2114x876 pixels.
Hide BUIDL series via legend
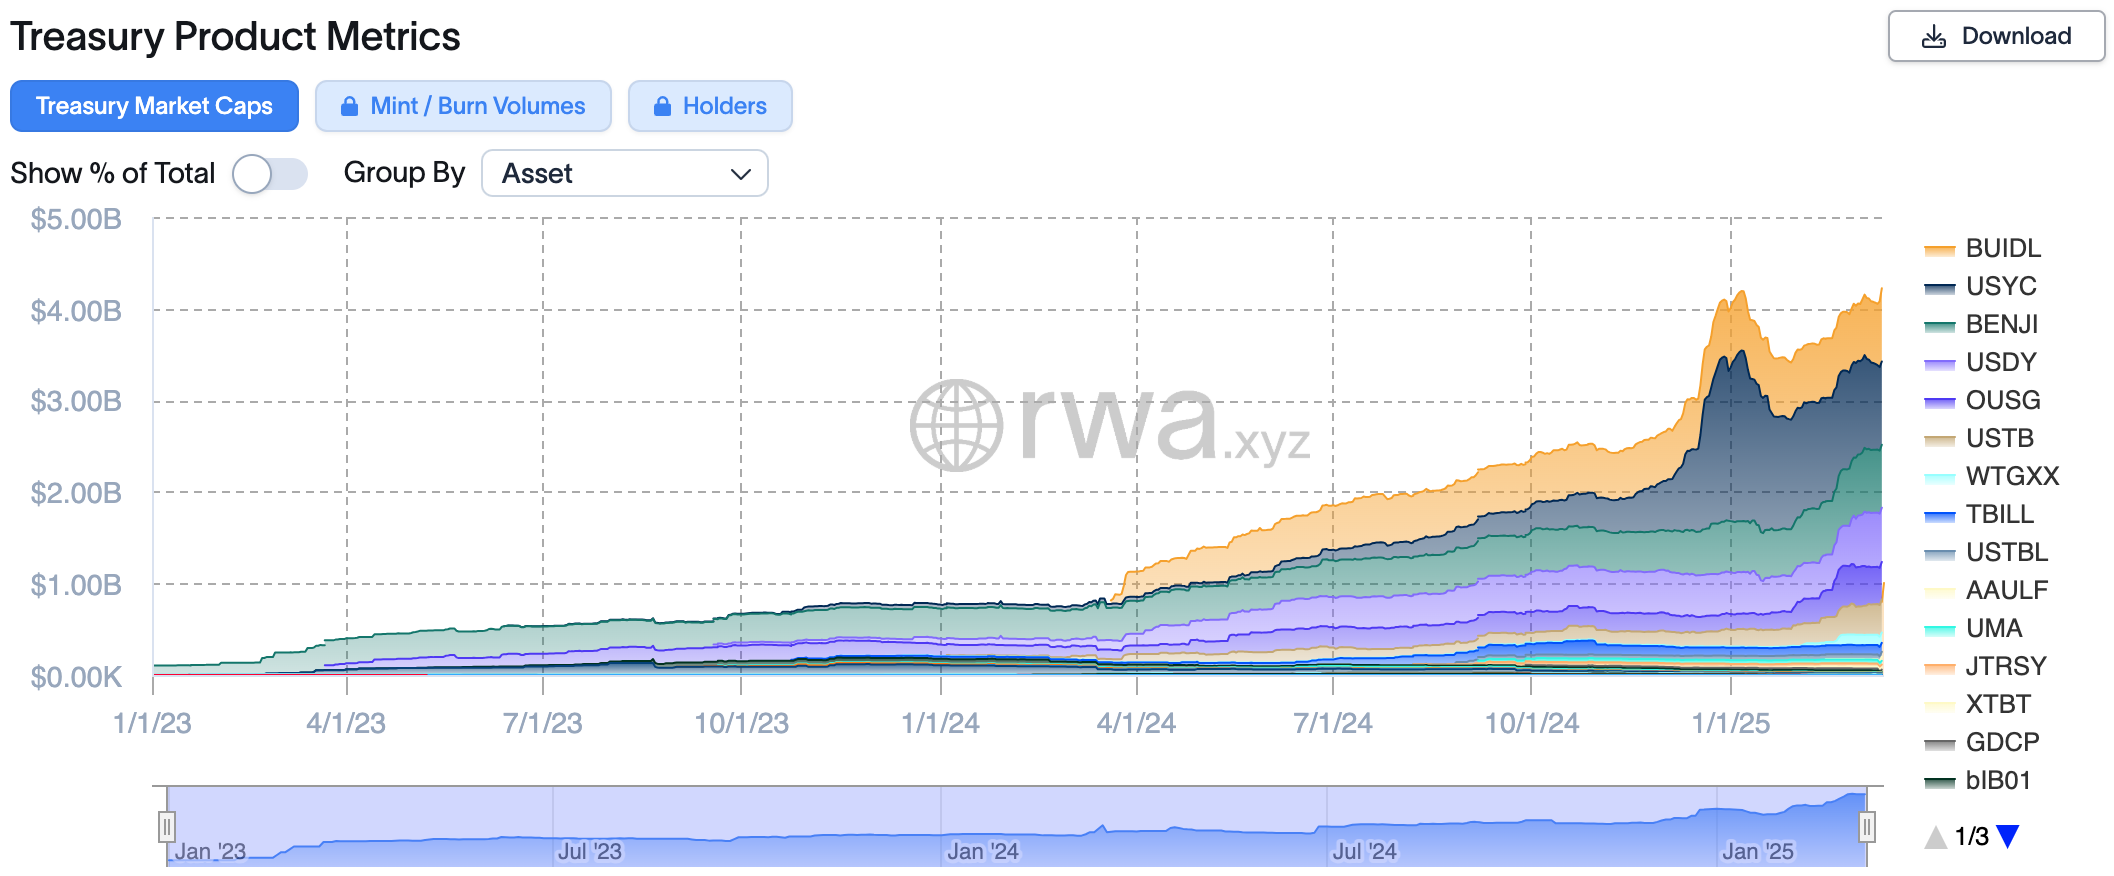[x=2002, y=248]
